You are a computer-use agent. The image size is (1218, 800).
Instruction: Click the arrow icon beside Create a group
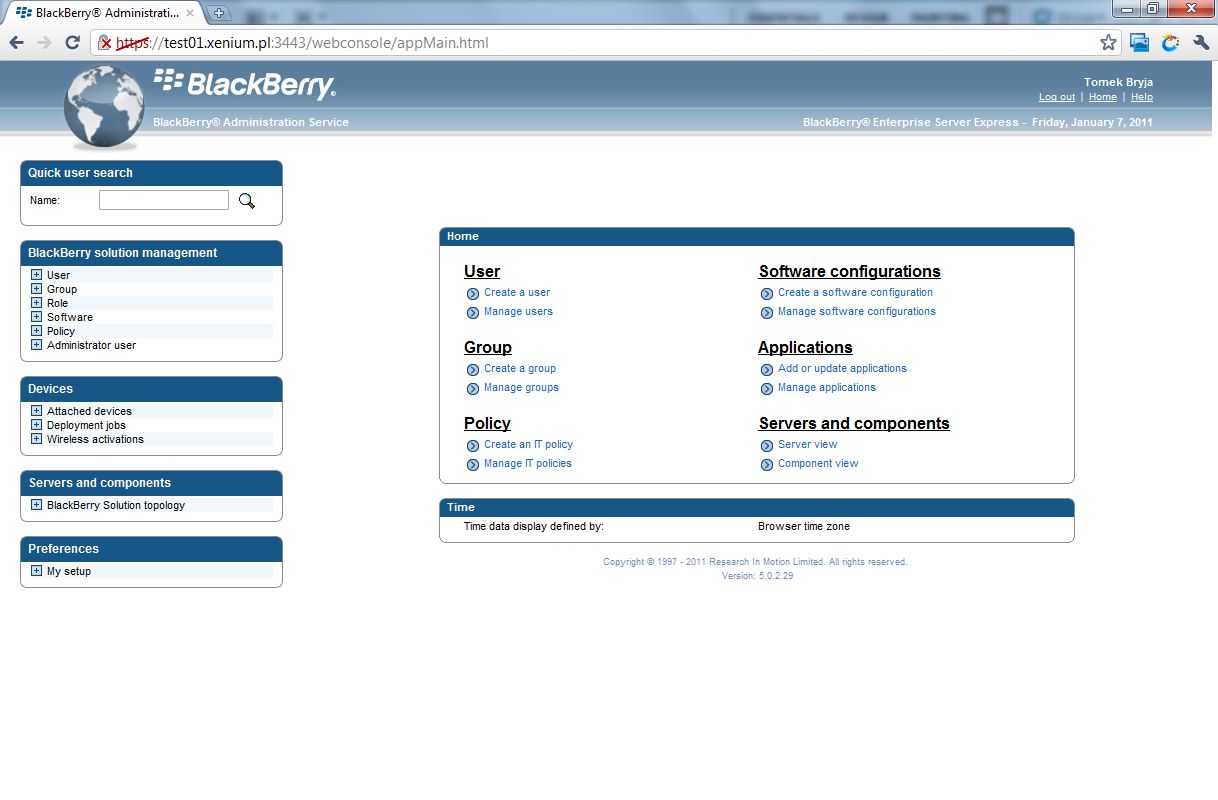tap(473, 369)
